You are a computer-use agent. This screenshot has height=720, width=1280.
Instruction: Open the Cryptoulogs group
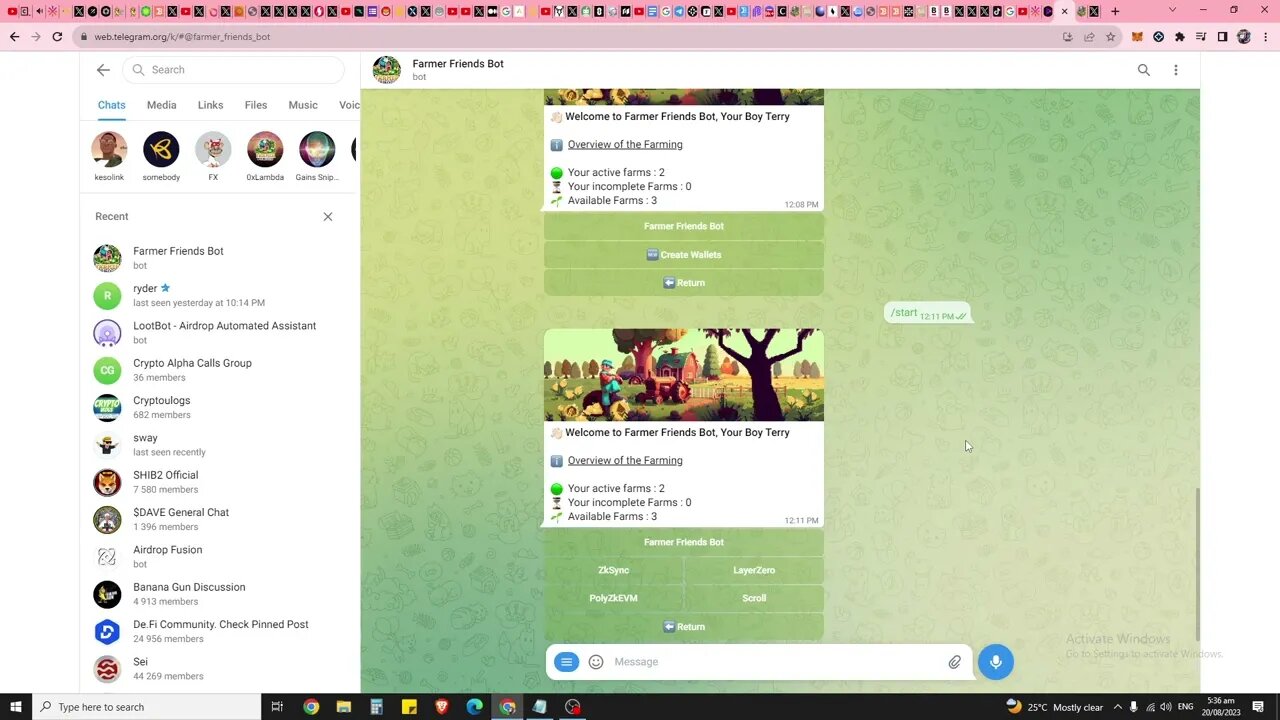coord(219,407)
